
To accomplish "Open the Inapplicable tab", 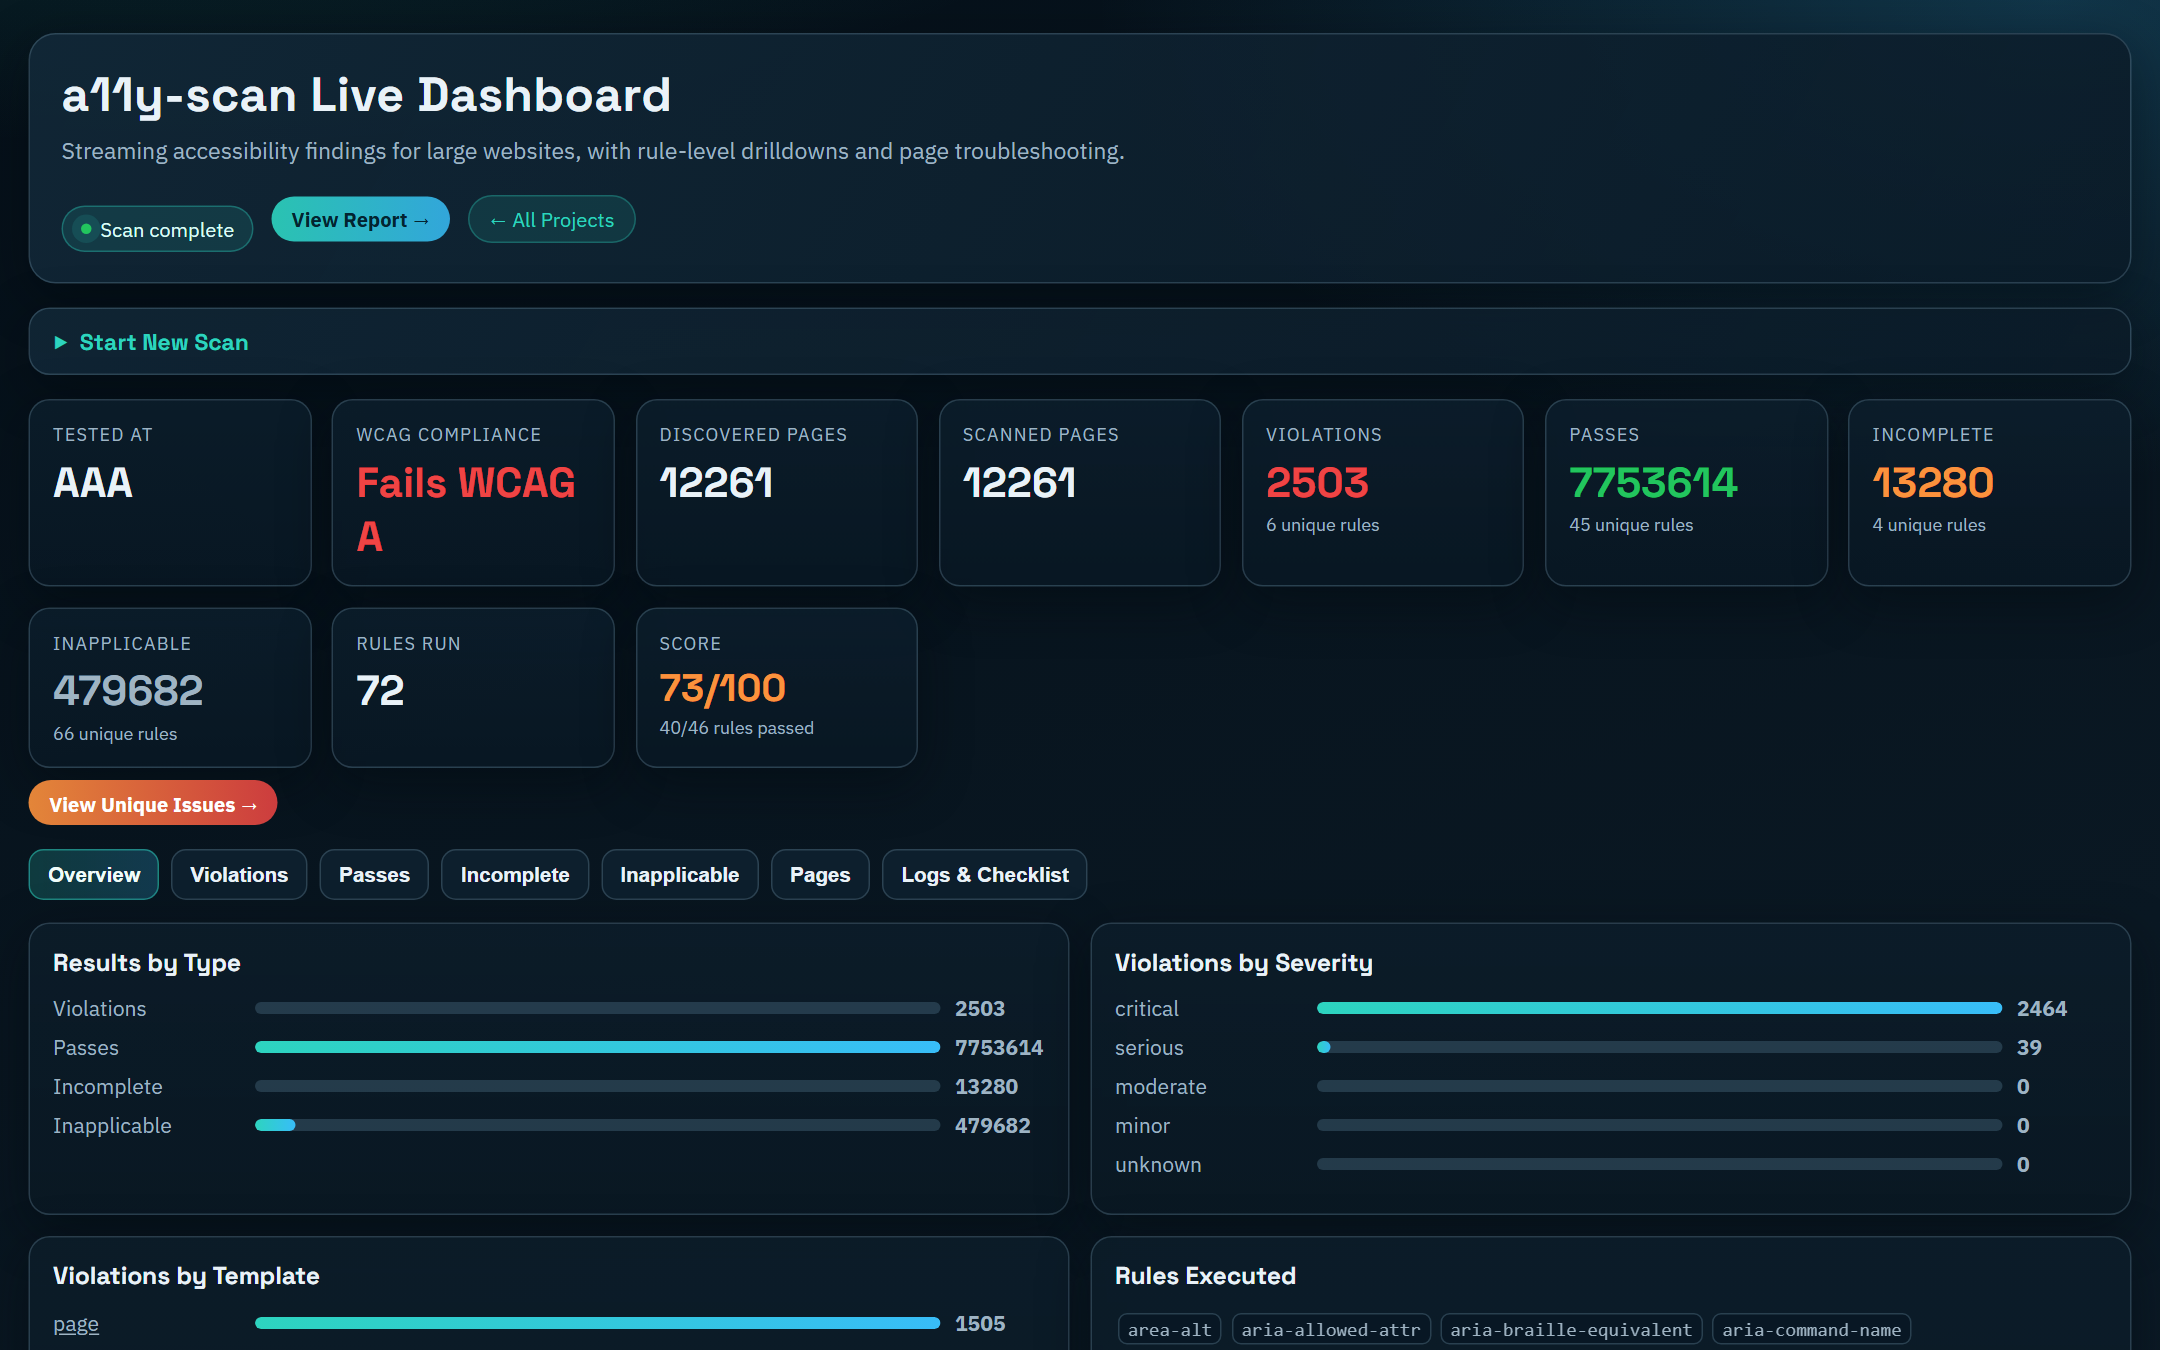I will pyautogui.click(x=680, y=875).
